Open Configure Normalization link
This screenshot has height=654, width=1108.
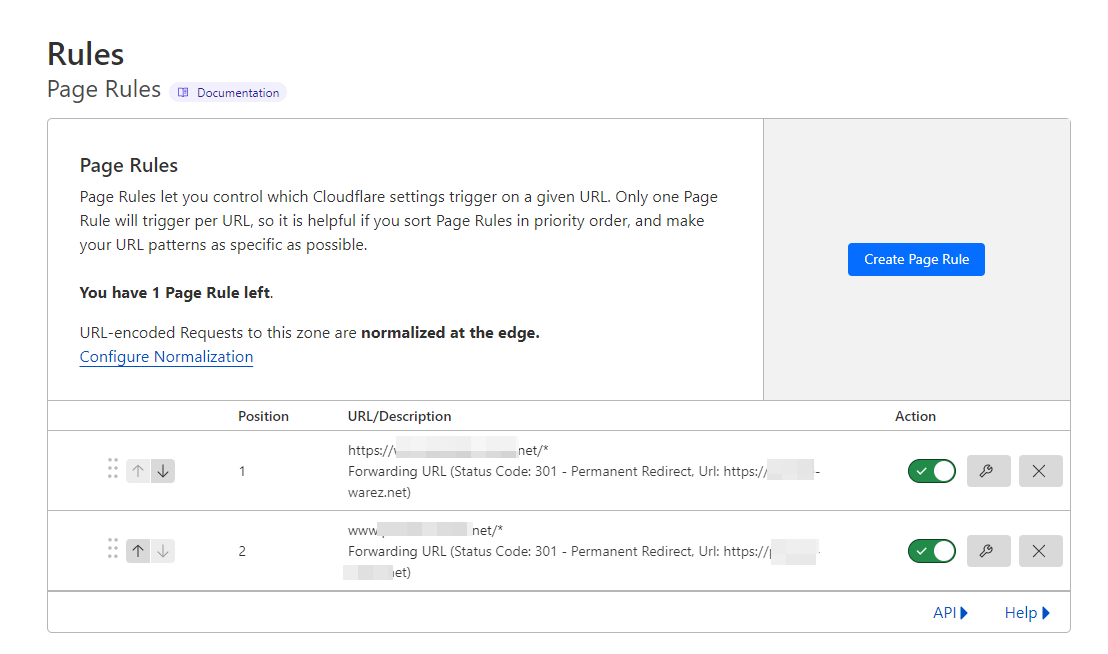click(166, 357)
